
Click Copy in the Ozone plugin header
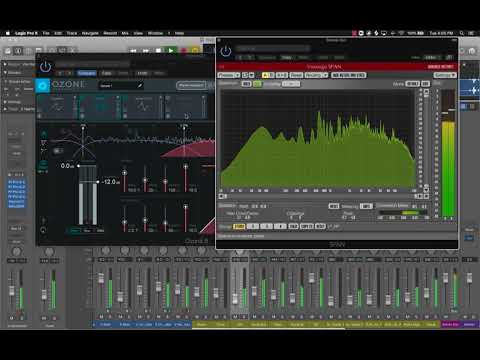[x=106, y=73]
